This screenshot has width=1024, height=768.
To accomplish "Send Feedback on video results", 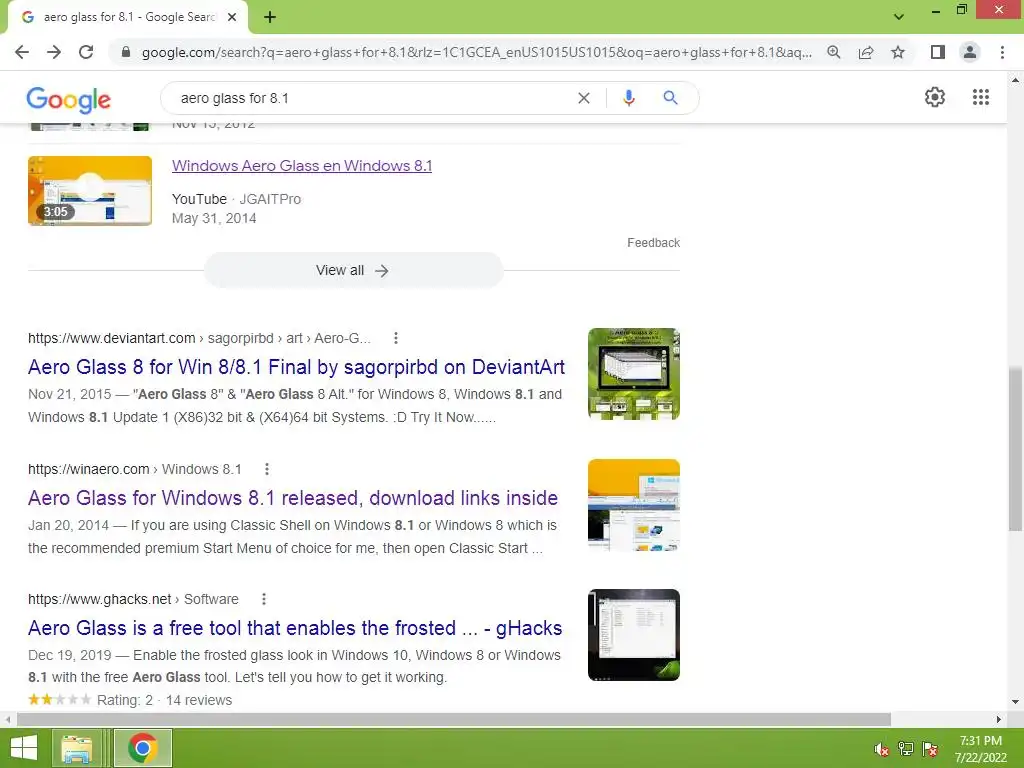I will coord(653,243).
